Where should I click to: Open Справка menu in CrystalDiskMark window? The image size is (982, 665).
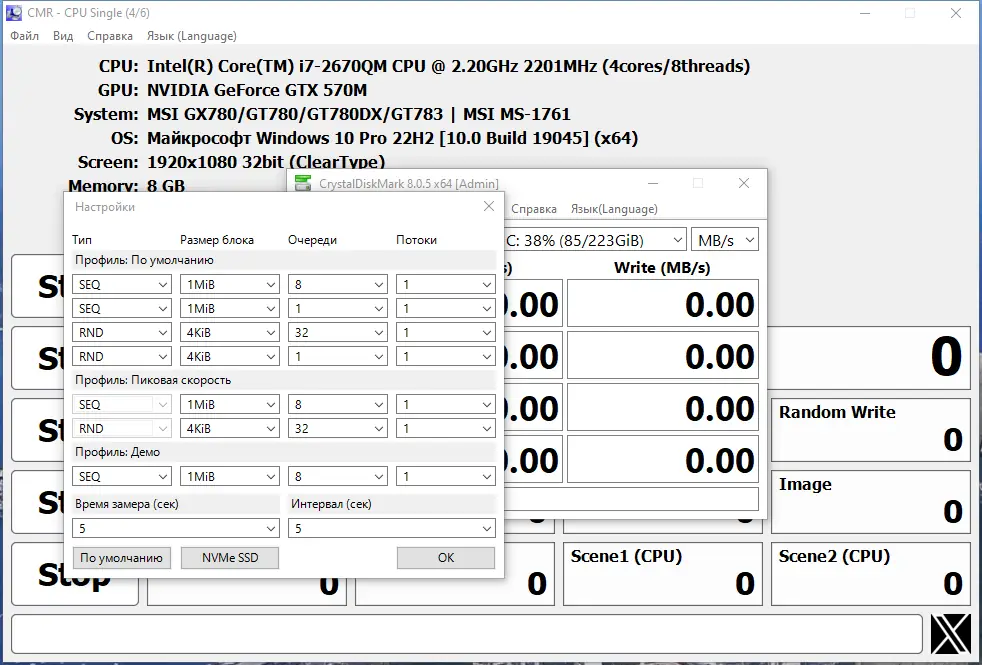pos(534,209)
